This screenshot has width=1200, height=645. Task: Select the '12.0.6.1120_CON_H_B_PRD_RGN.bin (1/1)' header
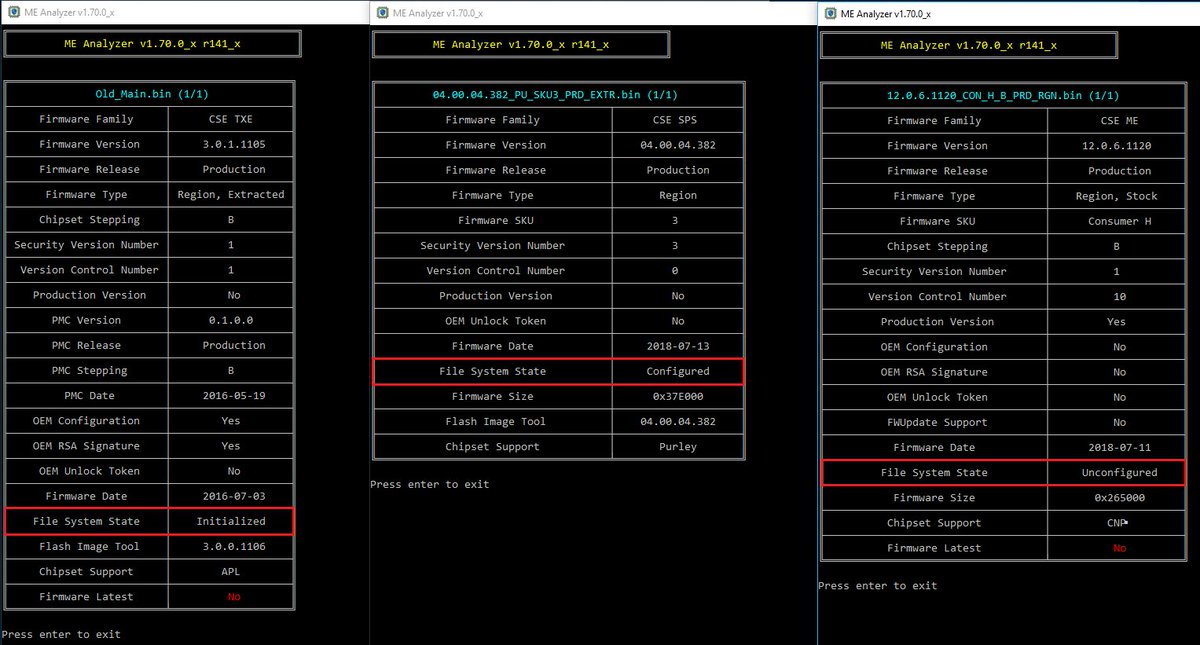pos(1003,96)
